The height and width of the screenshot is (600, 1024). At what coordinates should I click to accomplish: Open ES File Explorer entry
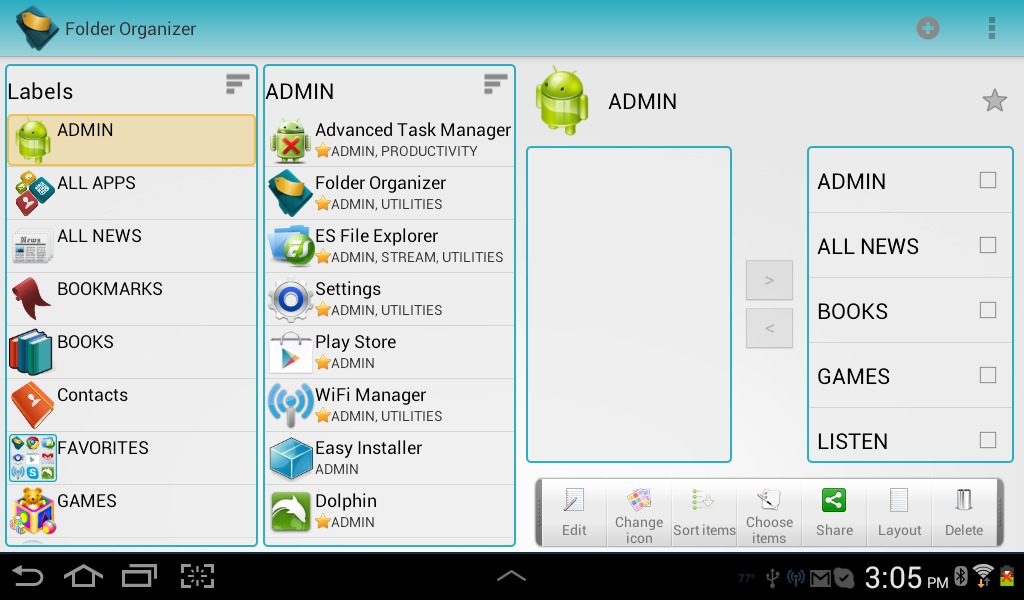390,246
